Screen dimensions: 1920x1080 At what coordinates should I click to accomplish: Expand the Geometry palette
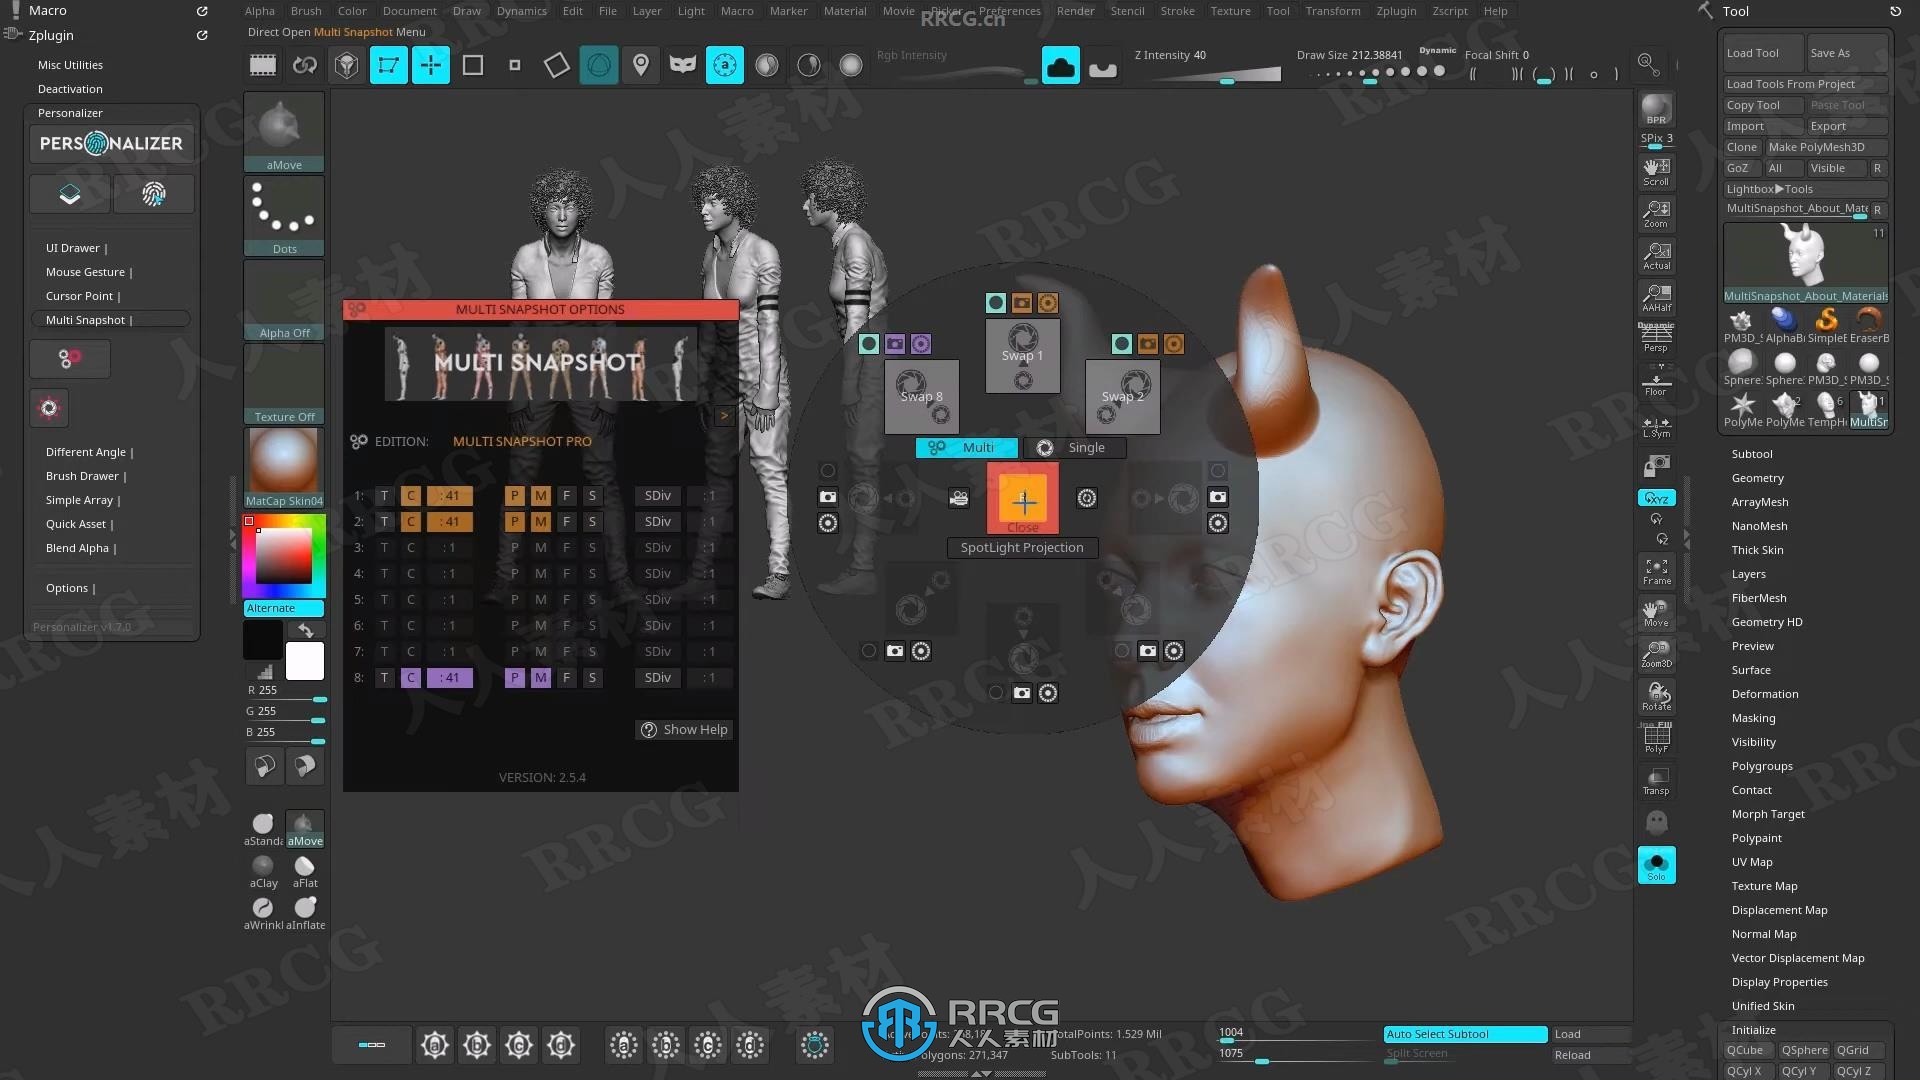1757,478
